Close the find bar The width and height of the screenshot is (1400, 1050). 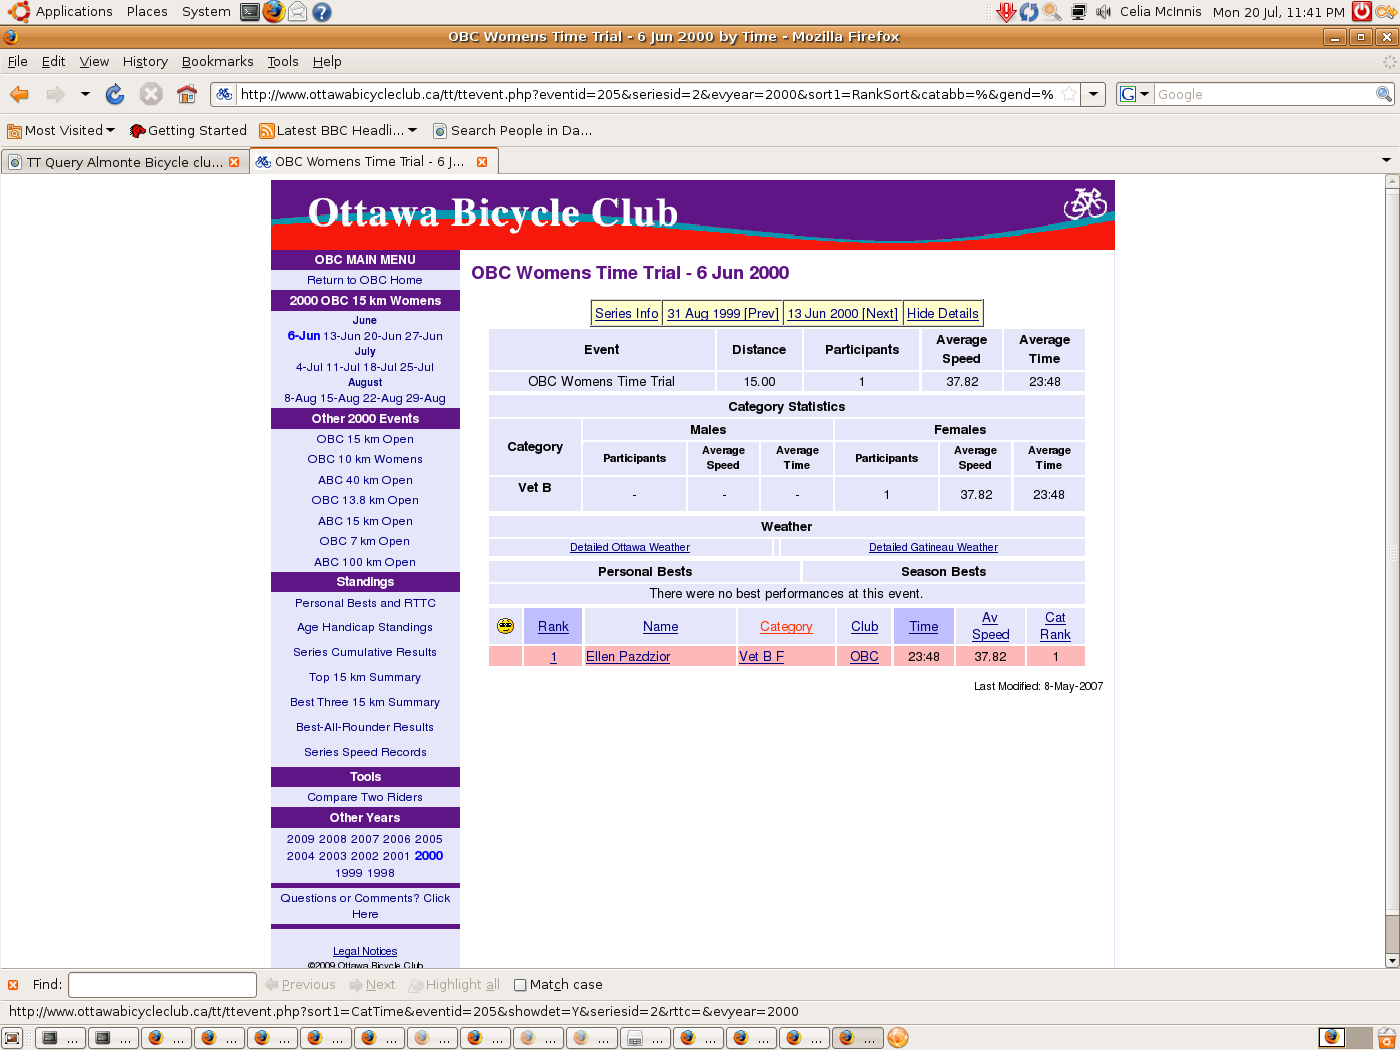13,985
